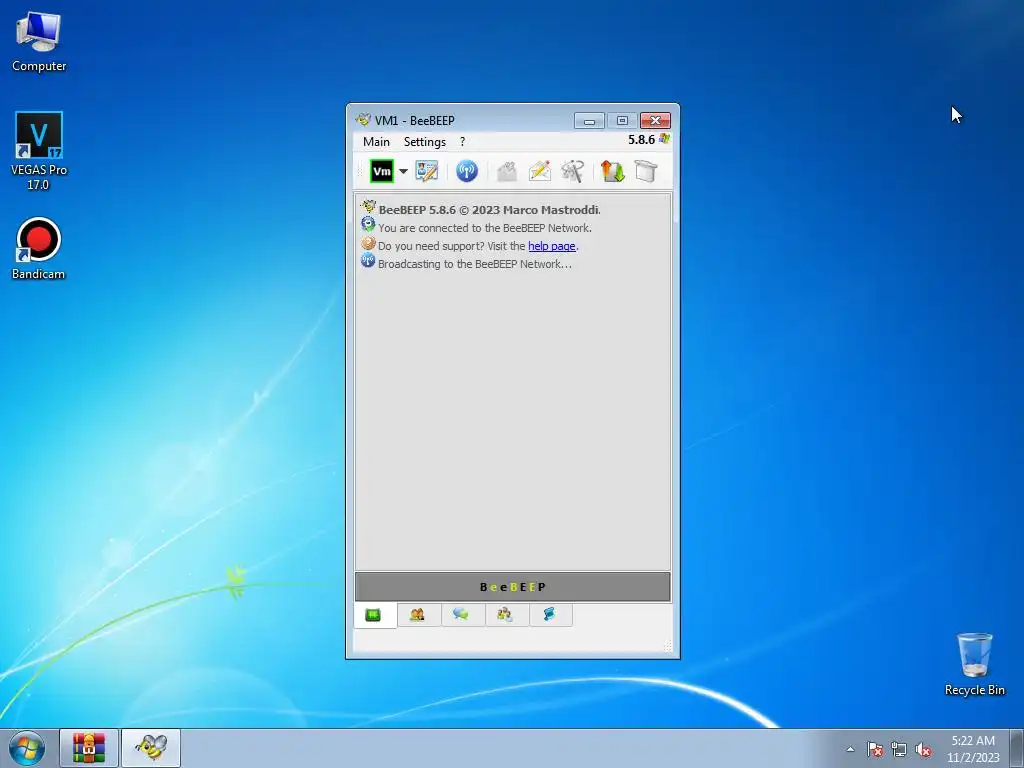The width and height of the screenshot is (1024, 768).
Task: Click the muted volume speaker tray icon
Action: (x=923, y=750)
